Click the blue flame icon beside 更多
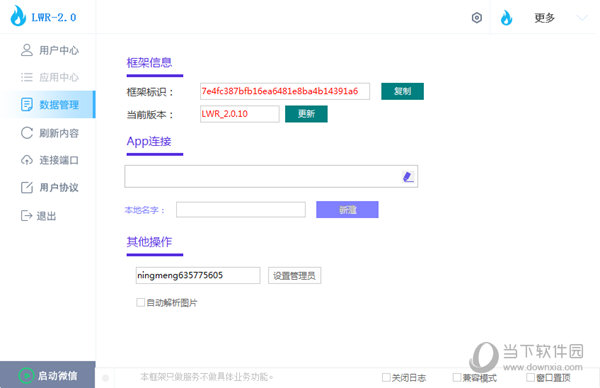This screenshot has width=600, height=388. coord(506,18)
